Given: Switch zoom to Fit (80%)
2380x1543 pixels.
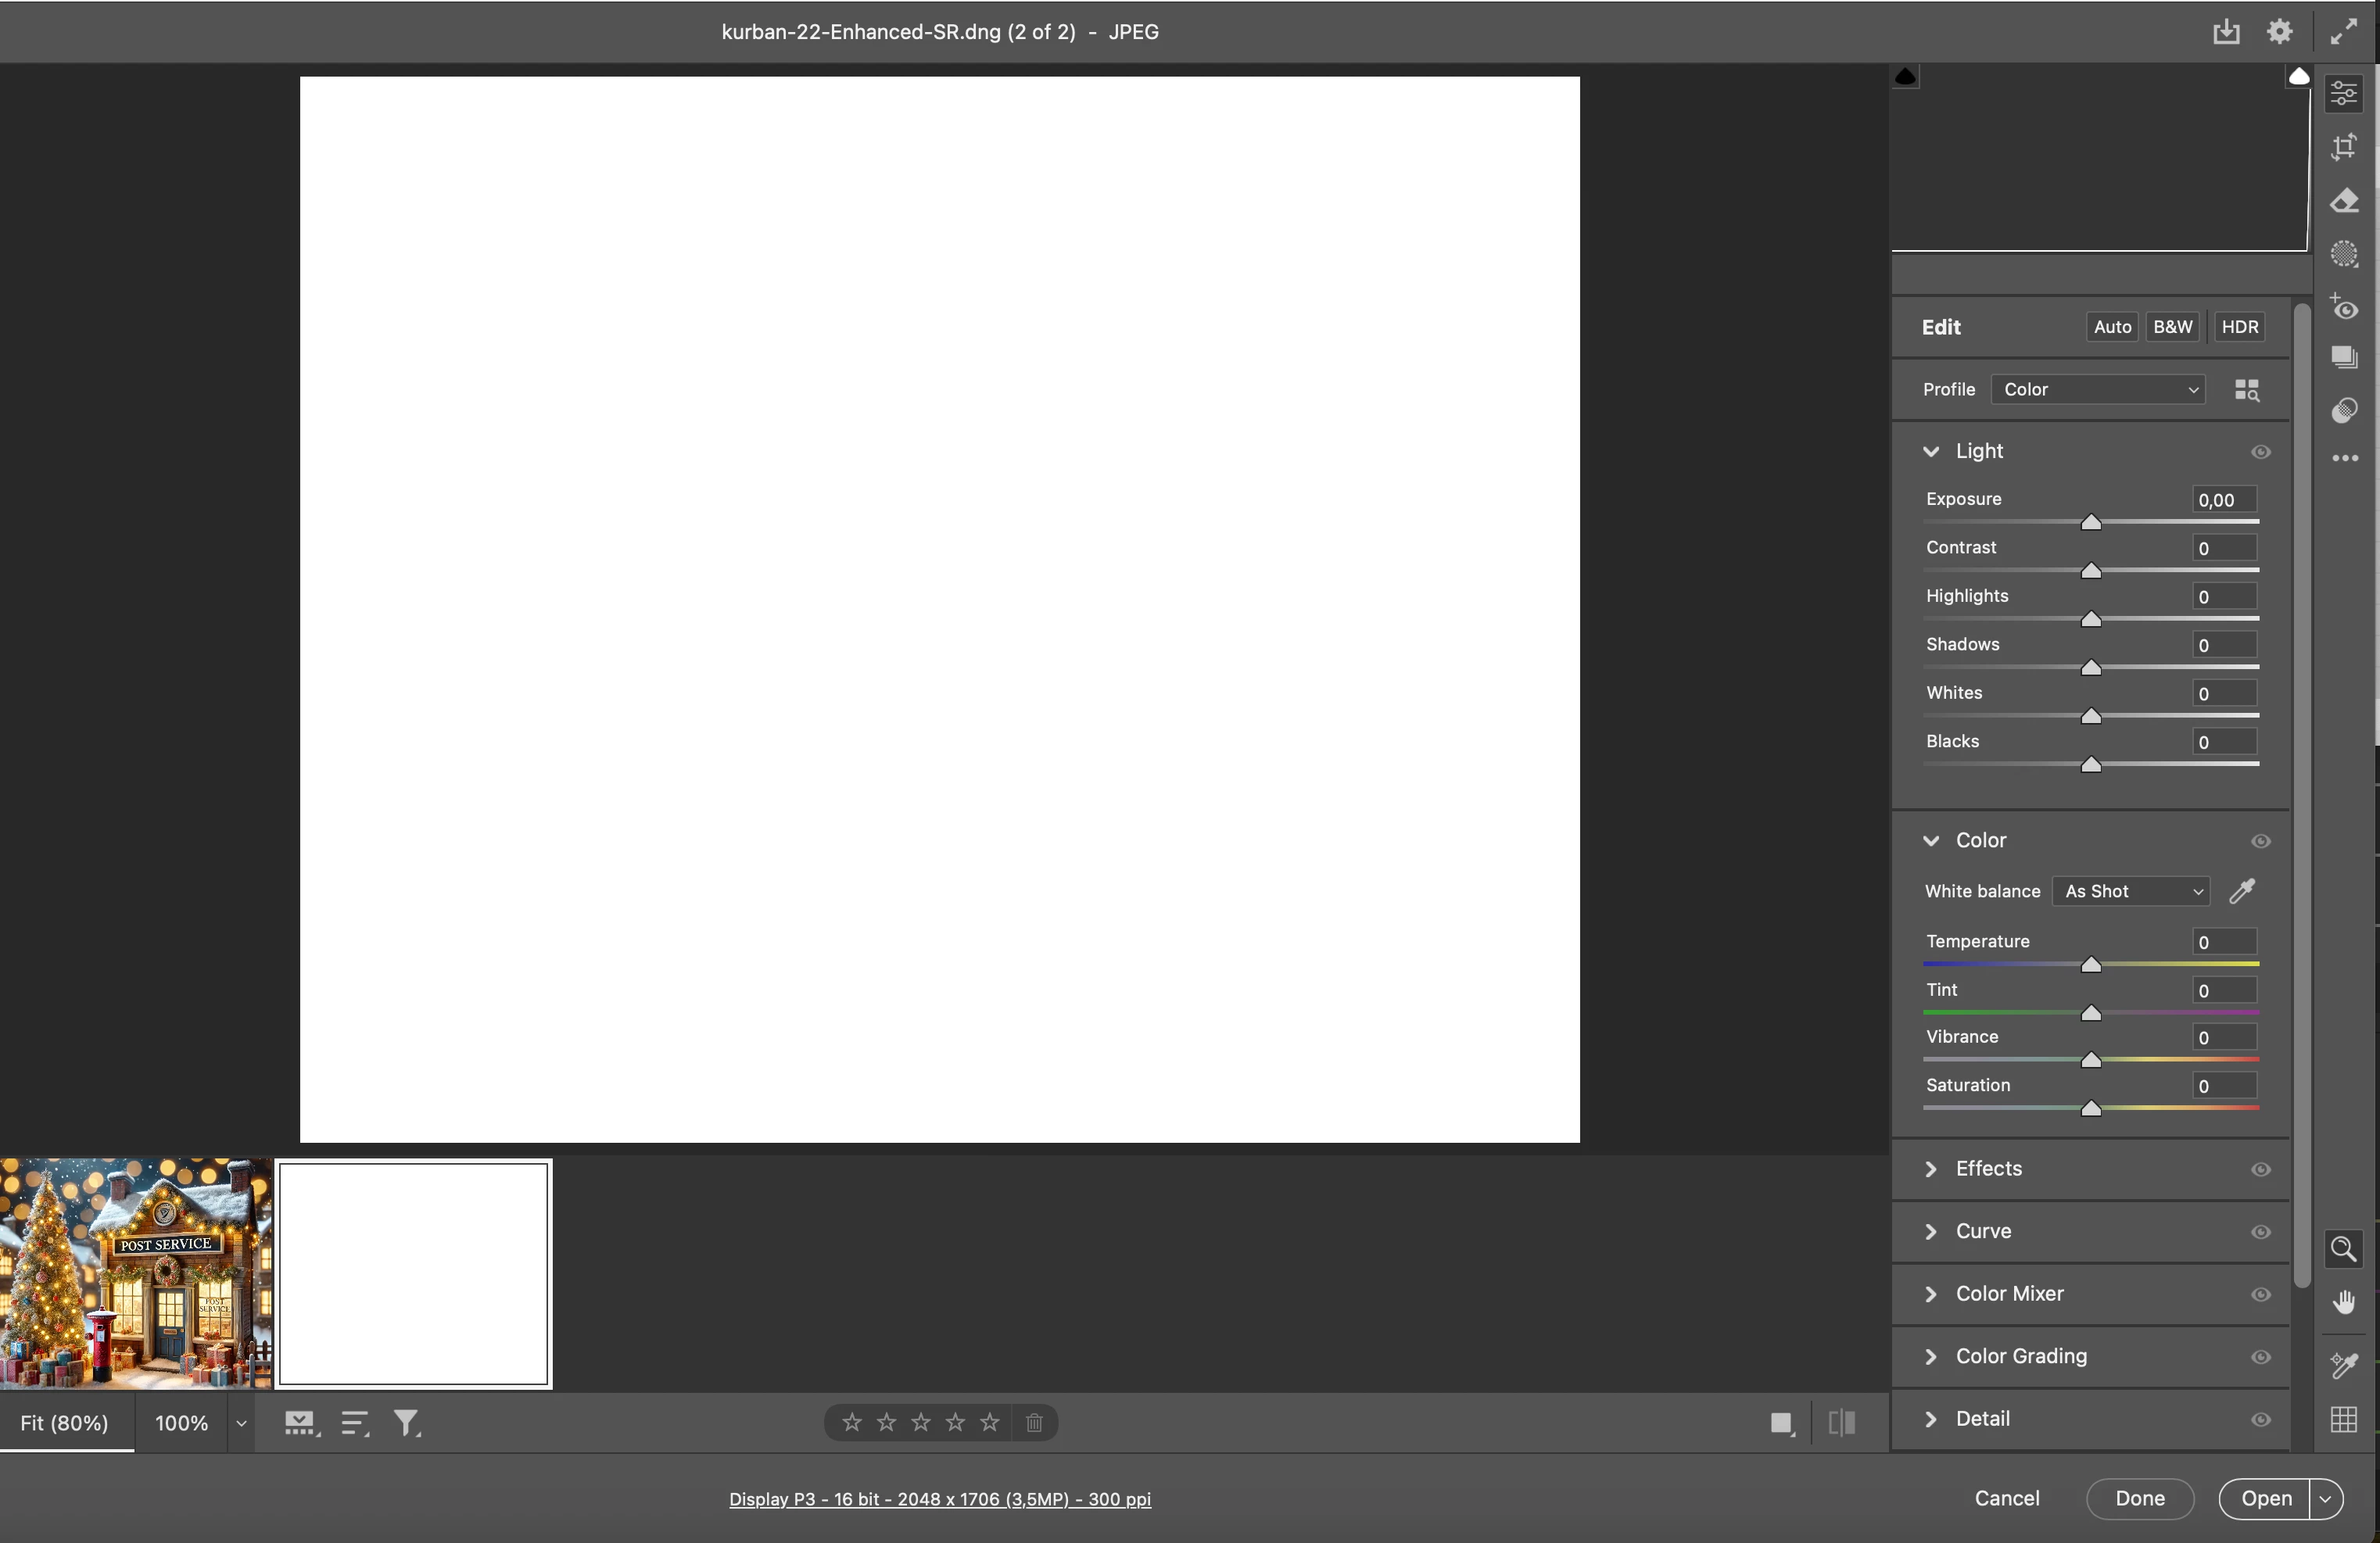Looking at the screenshot, I should [65, 1423].
